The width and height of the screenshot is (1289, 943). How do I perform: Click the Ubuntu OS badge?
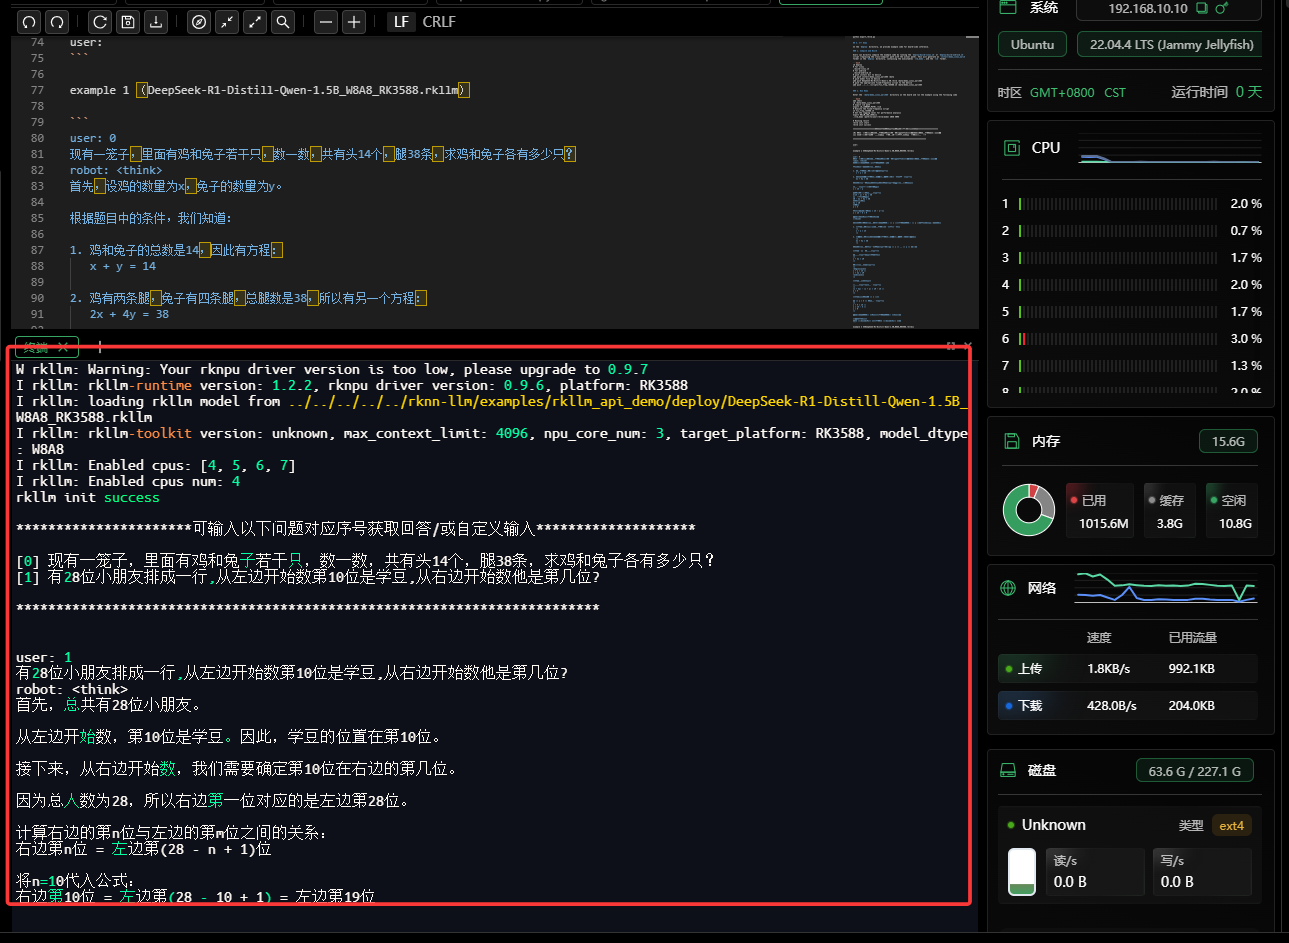coord(1032,44)
